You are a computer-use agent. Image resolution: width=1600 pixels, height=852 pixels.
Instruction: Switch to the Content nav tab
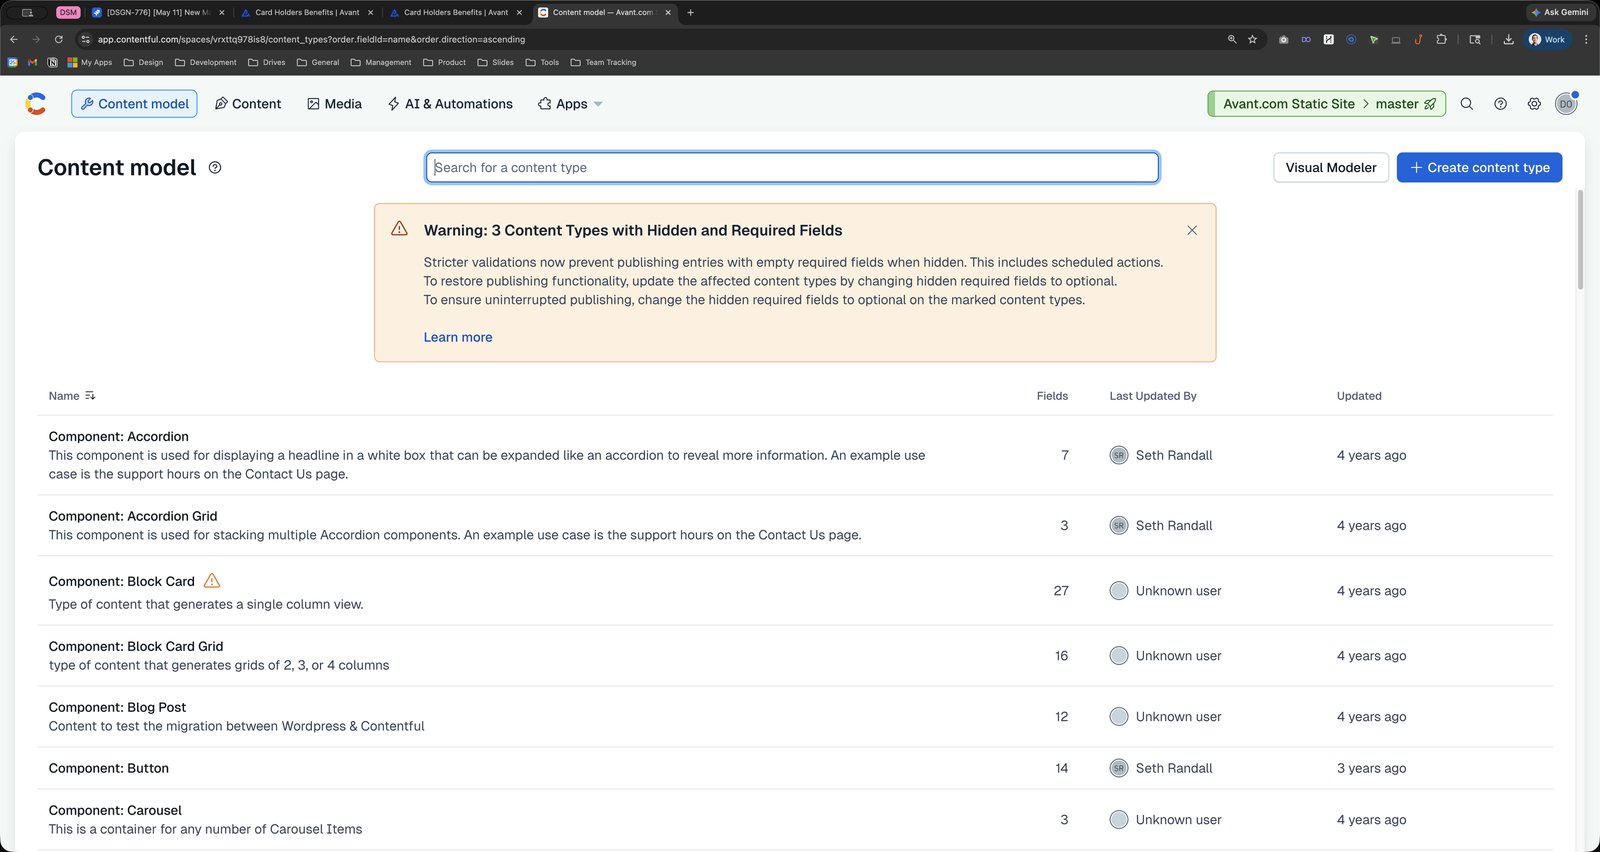(x=248, y=104)
